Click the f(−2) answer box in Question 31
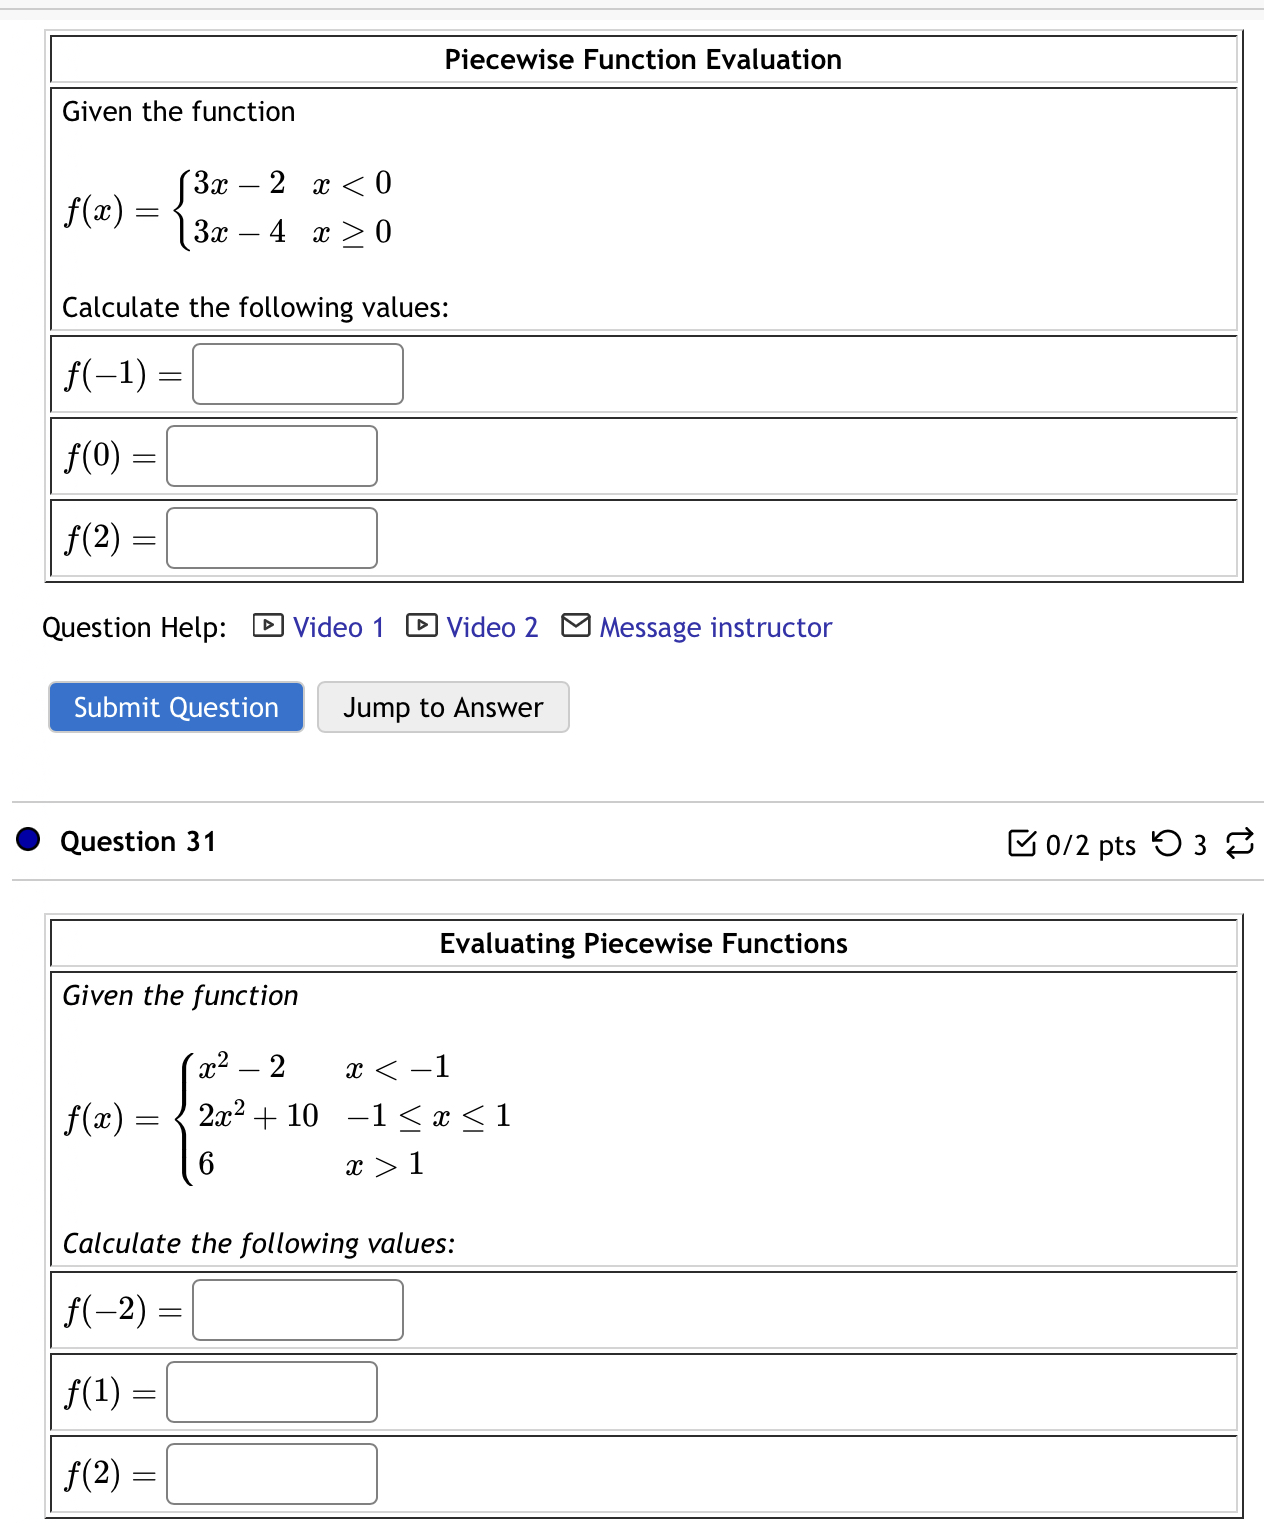This screenshot has width=1264, height=1524. [x=296, y=1310]
